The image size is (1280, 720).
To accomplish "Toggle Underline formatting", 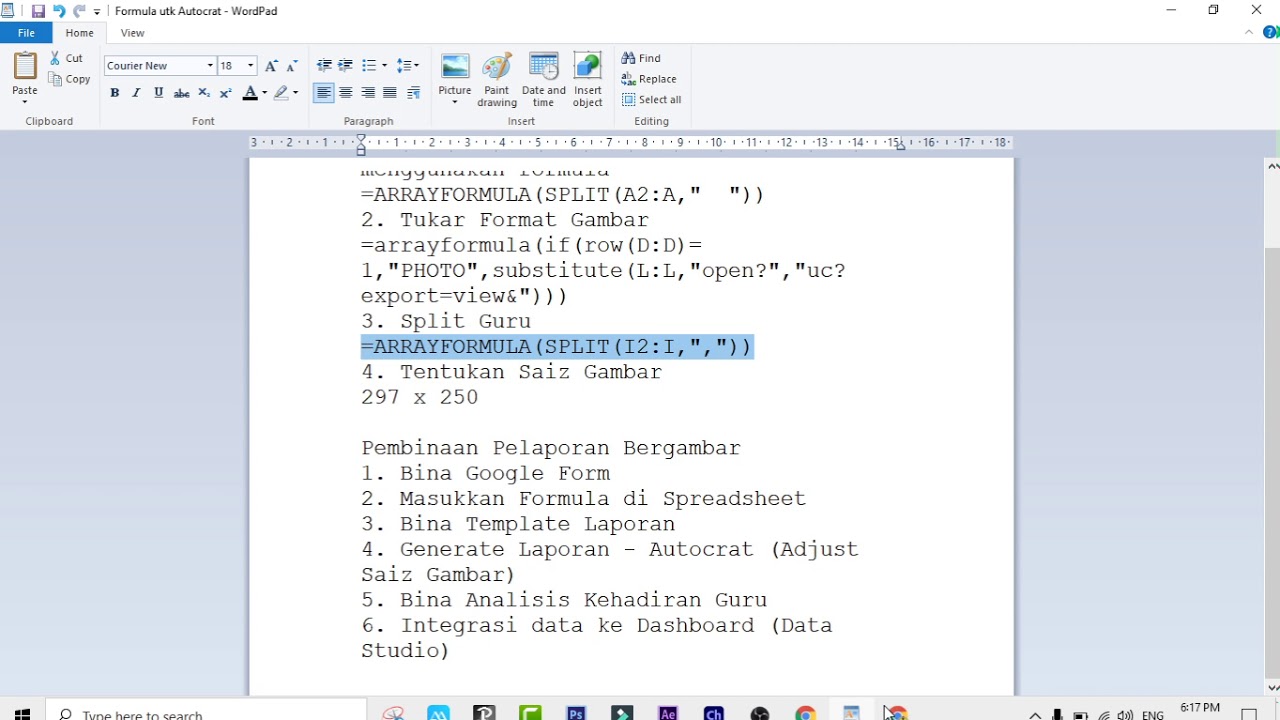I will [158, 93].
